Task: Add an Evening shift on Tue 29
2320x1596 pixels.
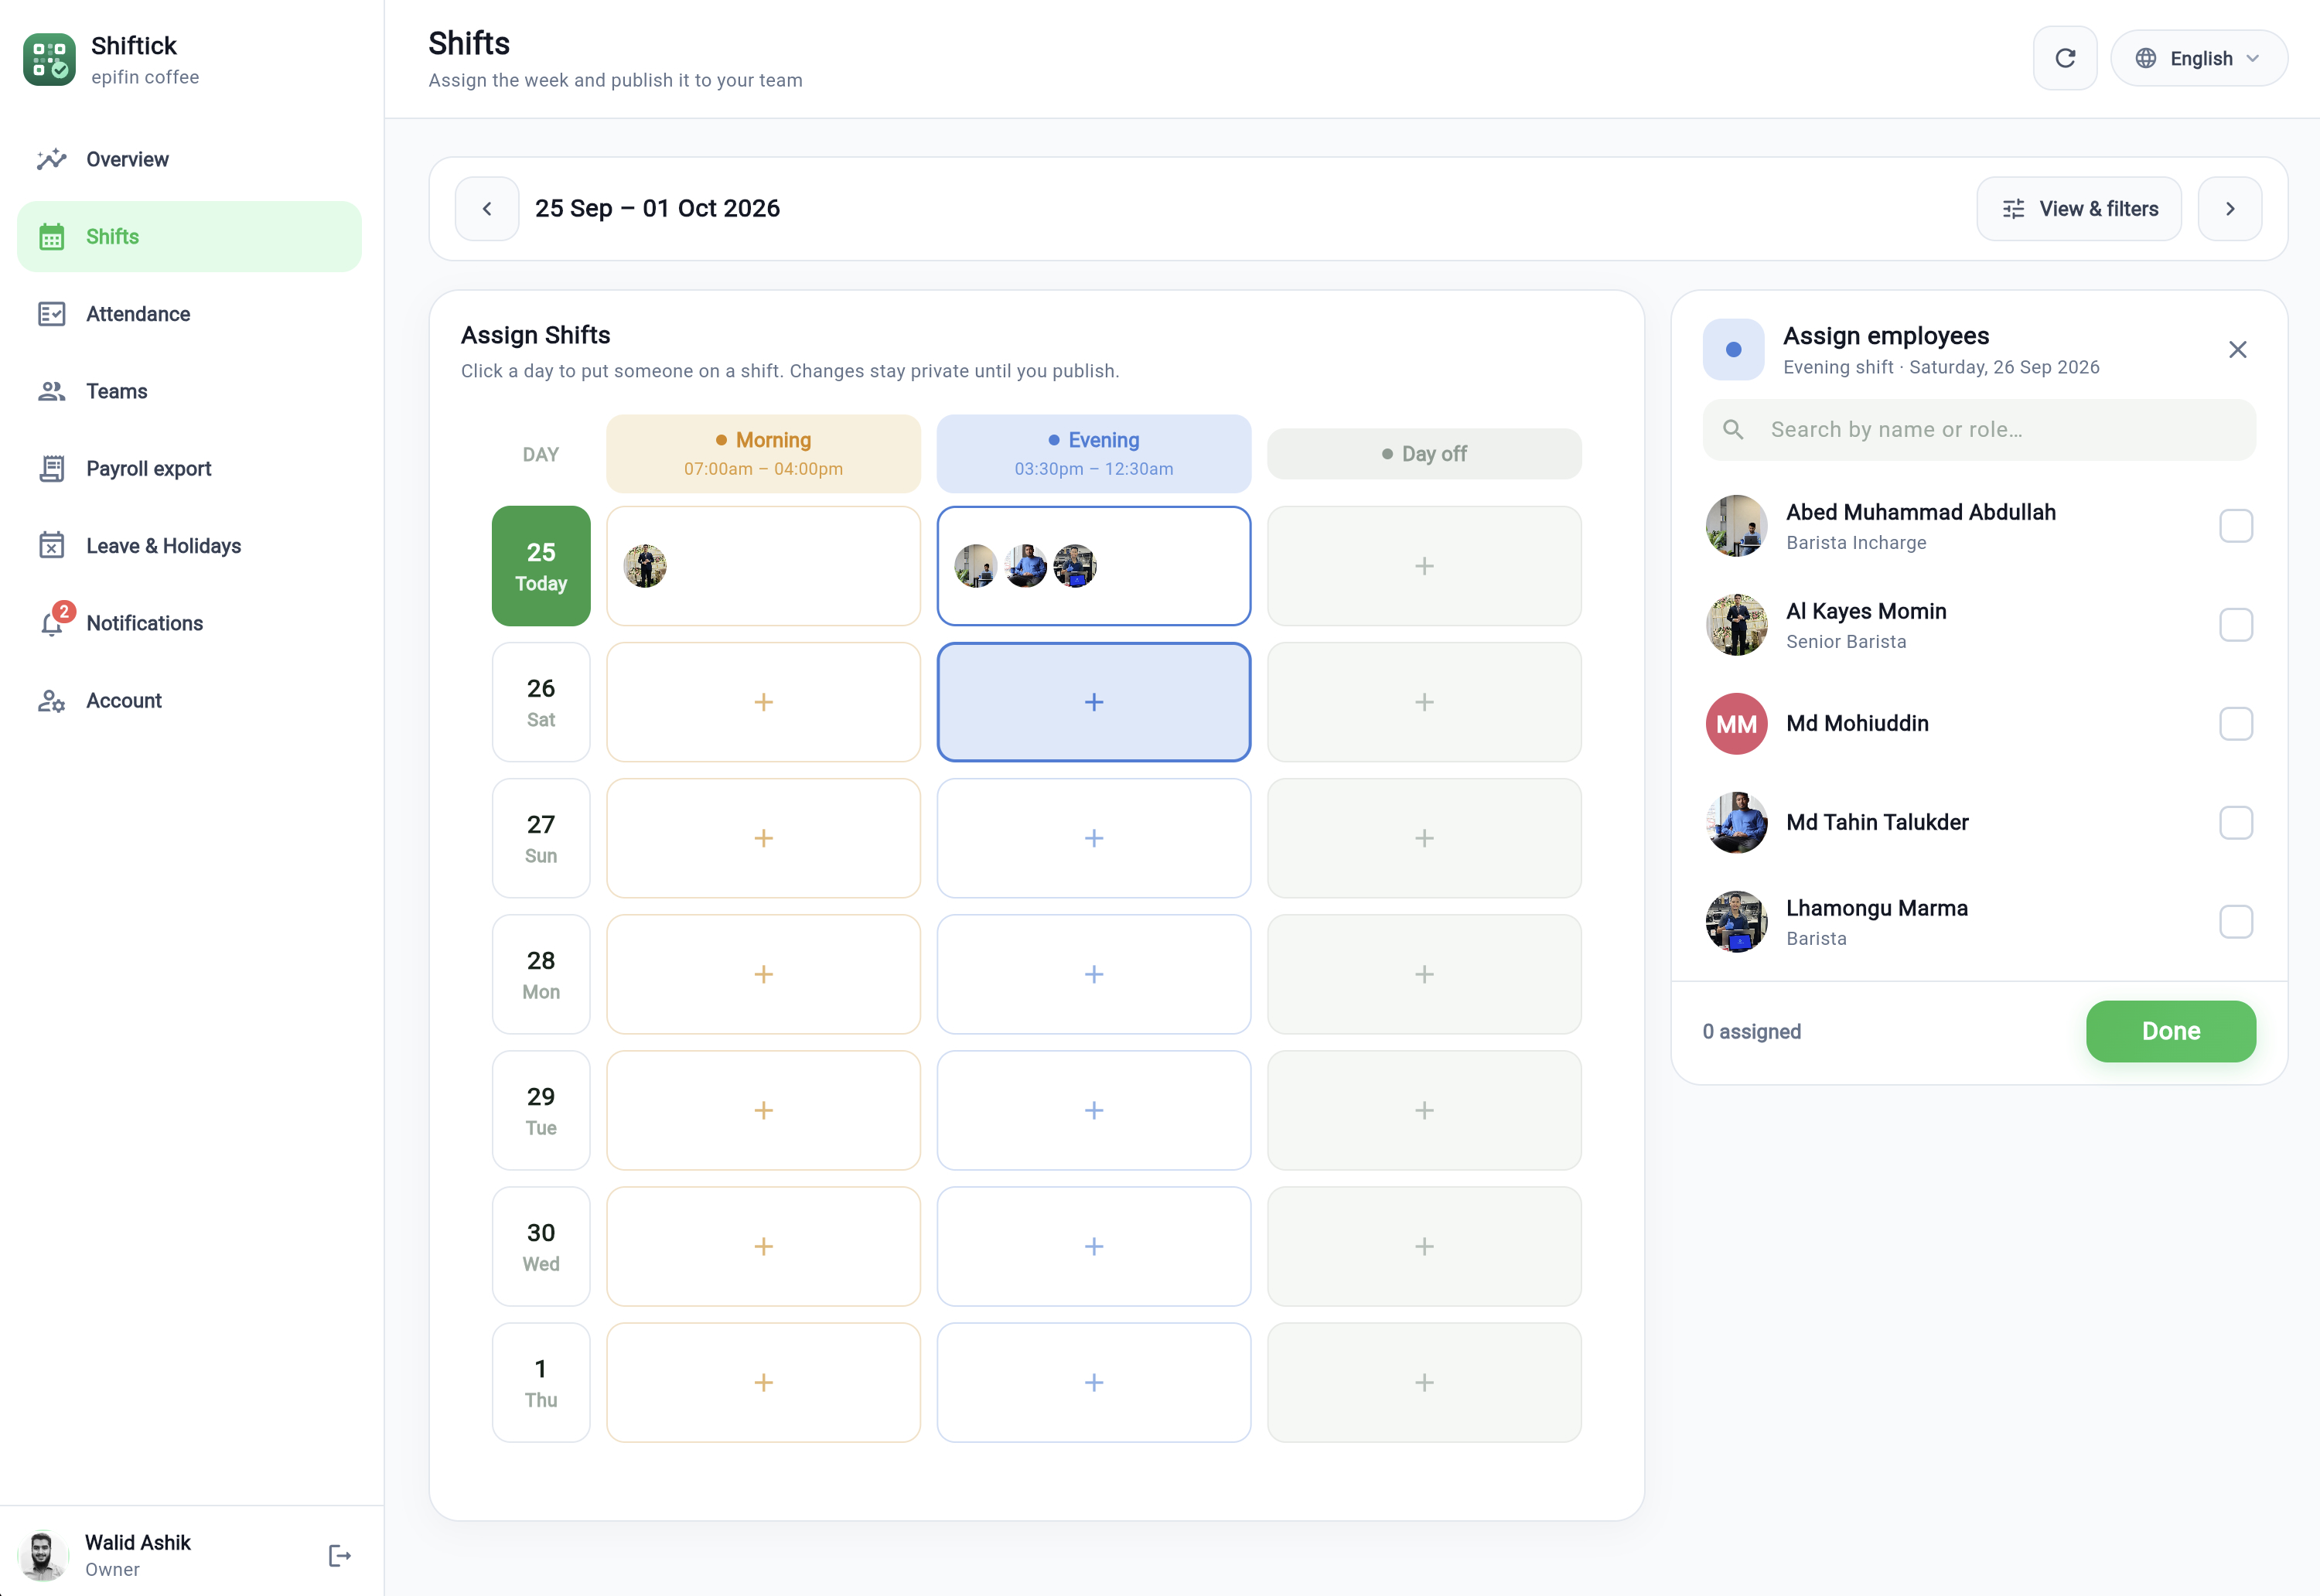Action: [x=1094, y=1110]
